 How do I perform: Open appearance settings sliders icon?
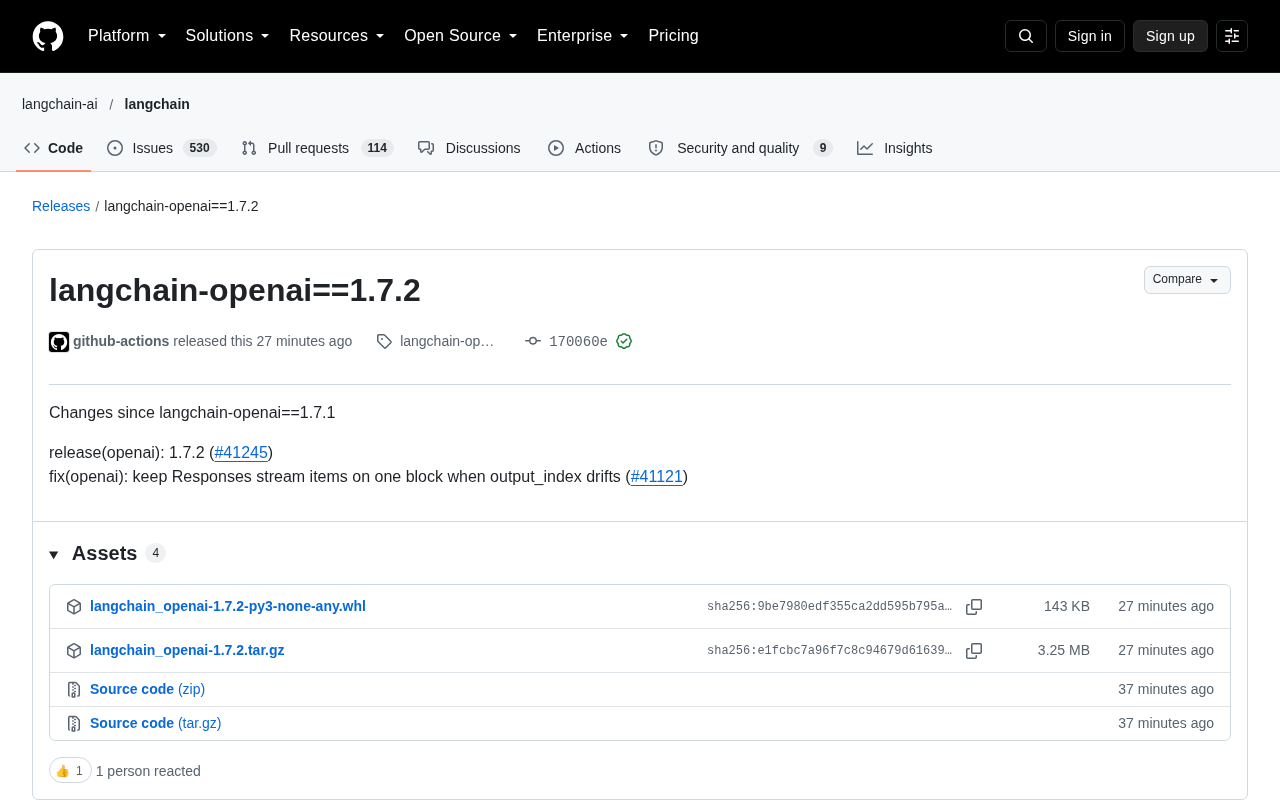coord(1232,36)
